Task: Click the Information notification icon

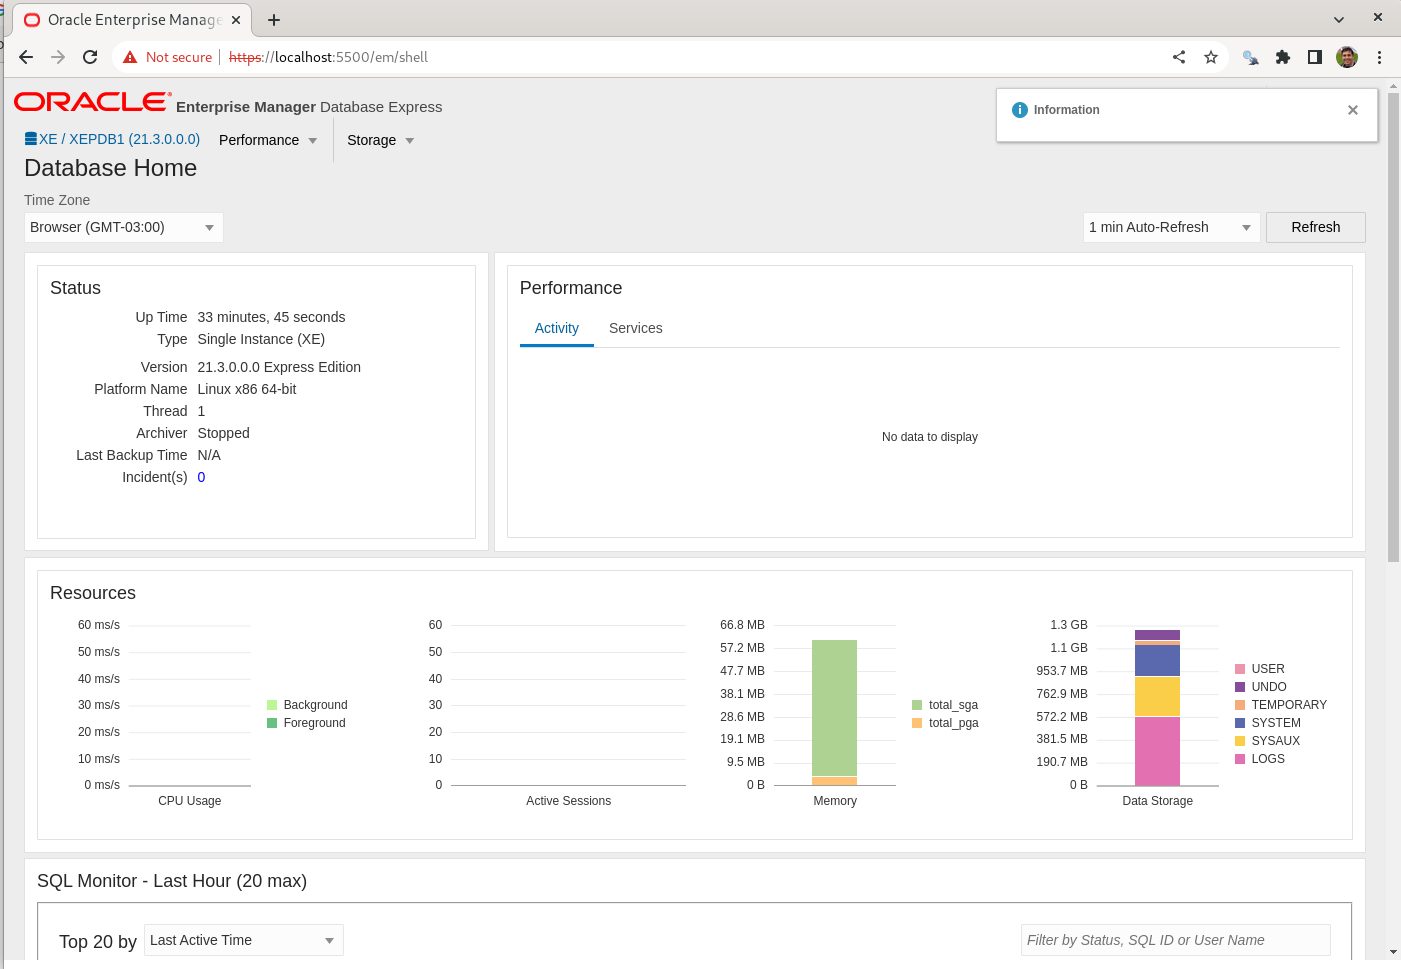Action: coord(1020,110)
